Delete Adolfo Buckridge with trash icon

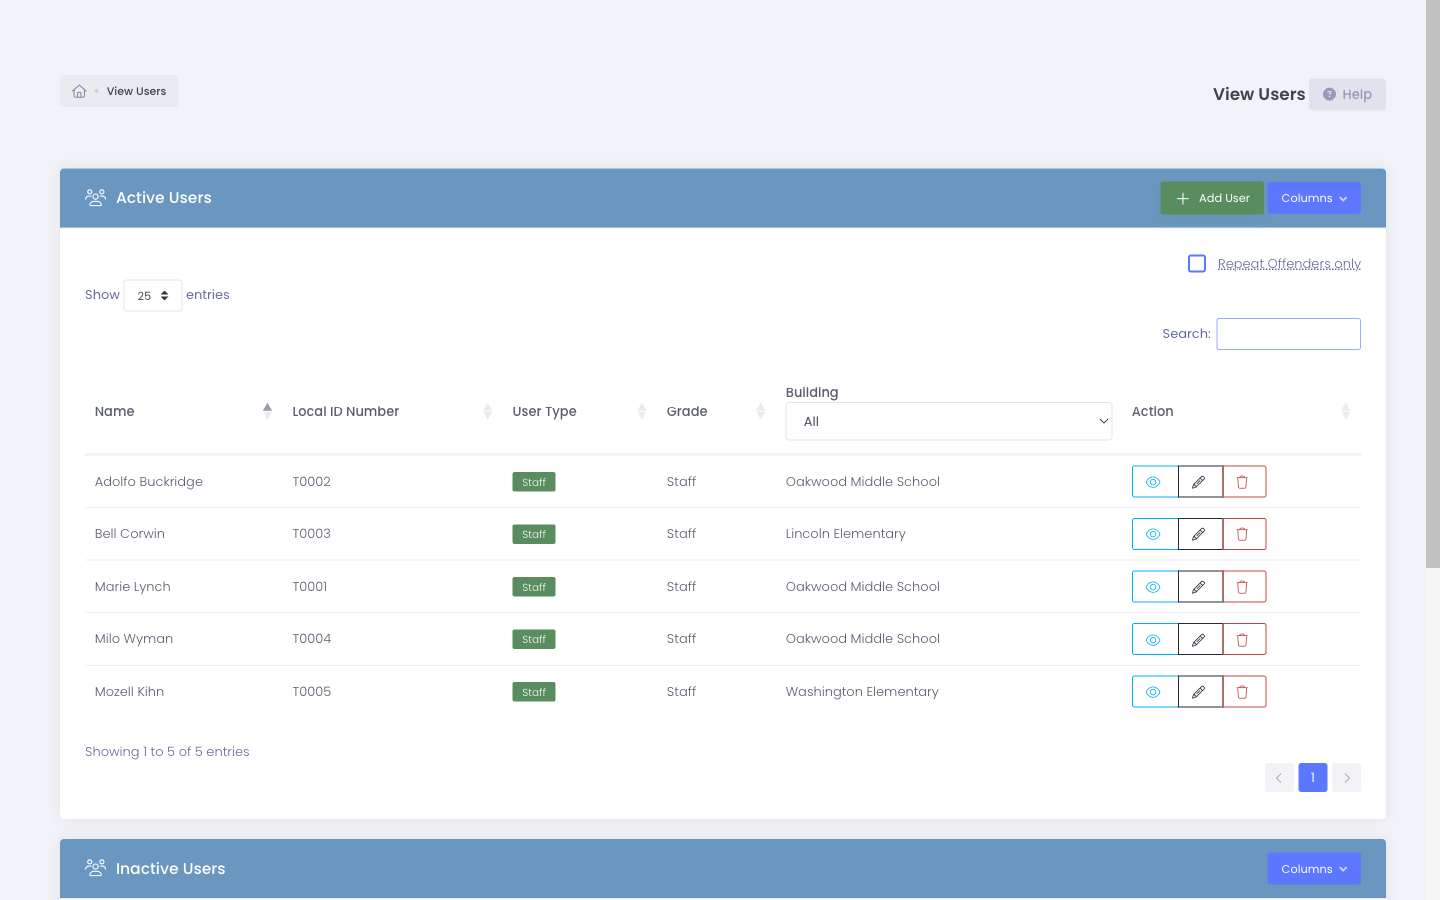click(x=1243, y=482)
